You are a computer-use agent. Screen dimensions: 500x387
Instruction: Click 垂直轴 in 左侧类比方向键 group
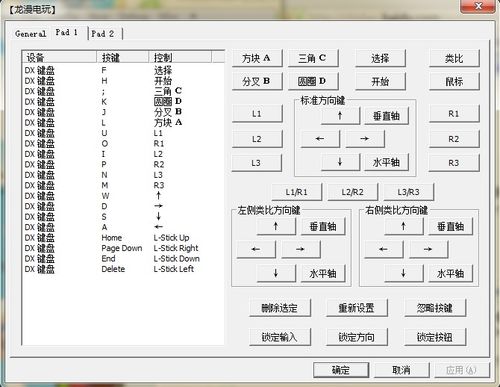323,227
